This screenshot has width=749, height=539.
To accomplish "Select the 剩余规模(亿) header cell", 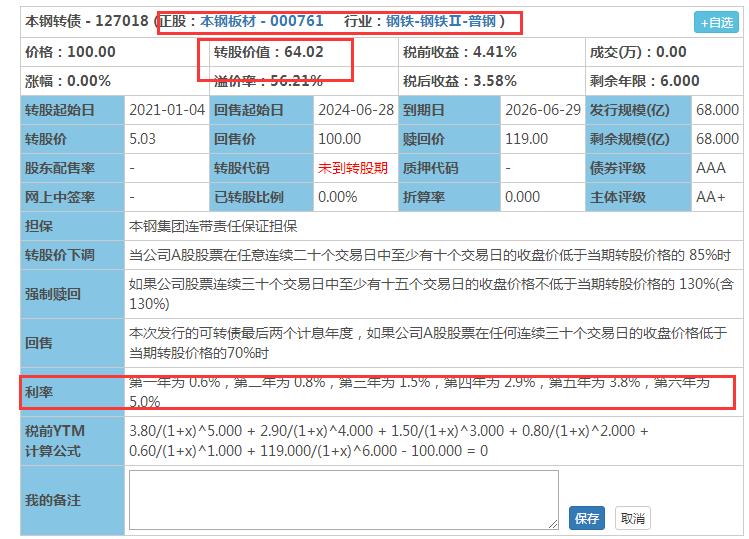I will (639, 139).
